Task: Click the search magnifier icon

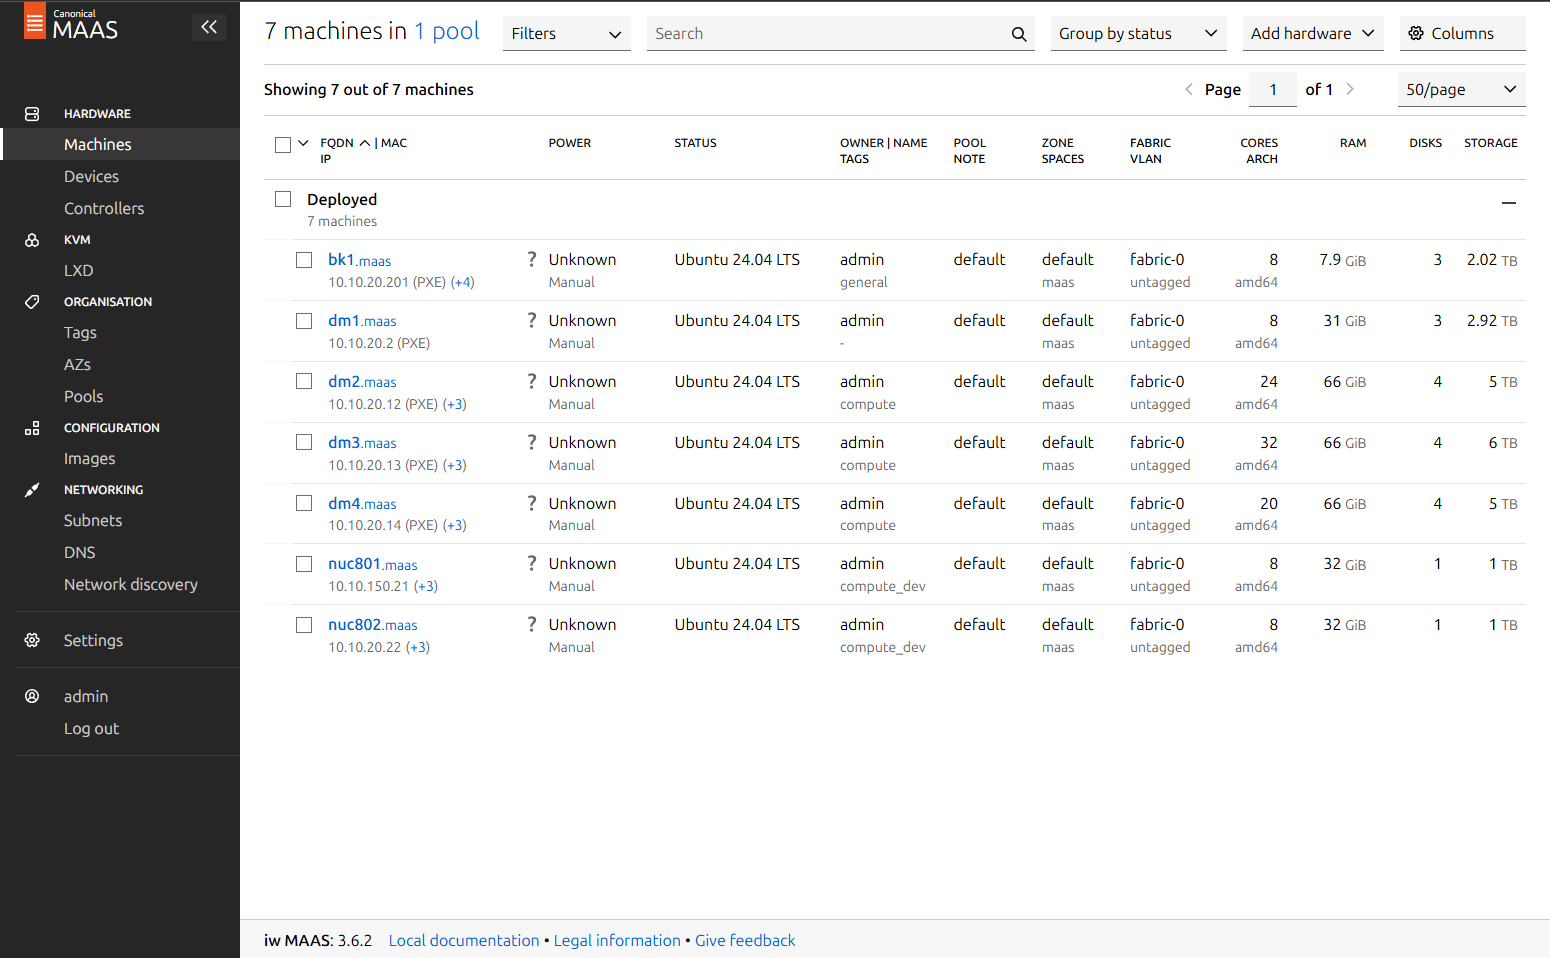Action: pyautogui.click(x=1018, y=34)
